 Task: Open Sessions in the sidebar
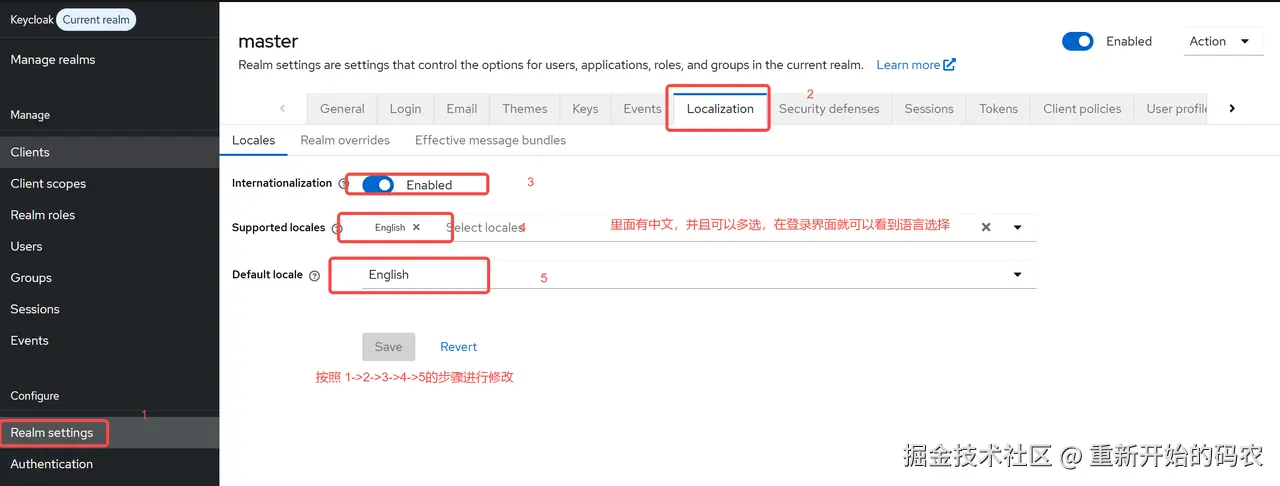(x=109, y=309)
